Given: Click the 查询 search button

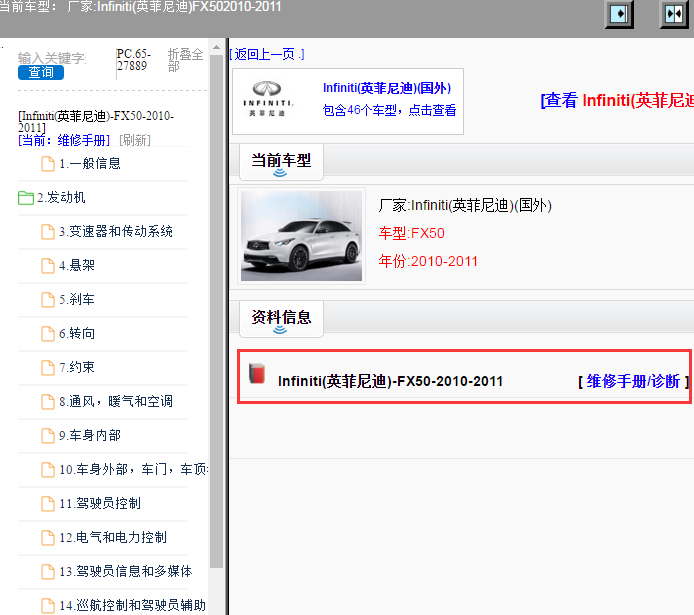Looking at the screenshot, I should [41, 73].
